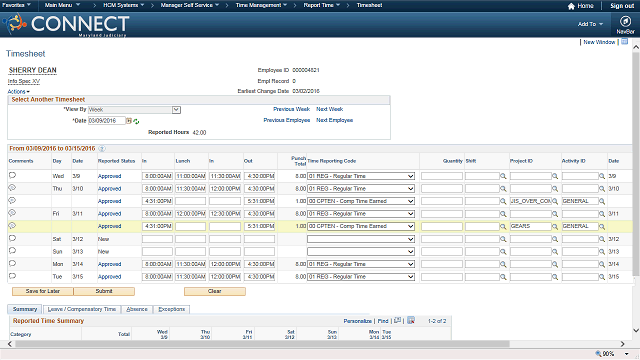The width and height of the screenshot is (640, 360).
Task: Click the Home house icon
Action: coord(571,6)
